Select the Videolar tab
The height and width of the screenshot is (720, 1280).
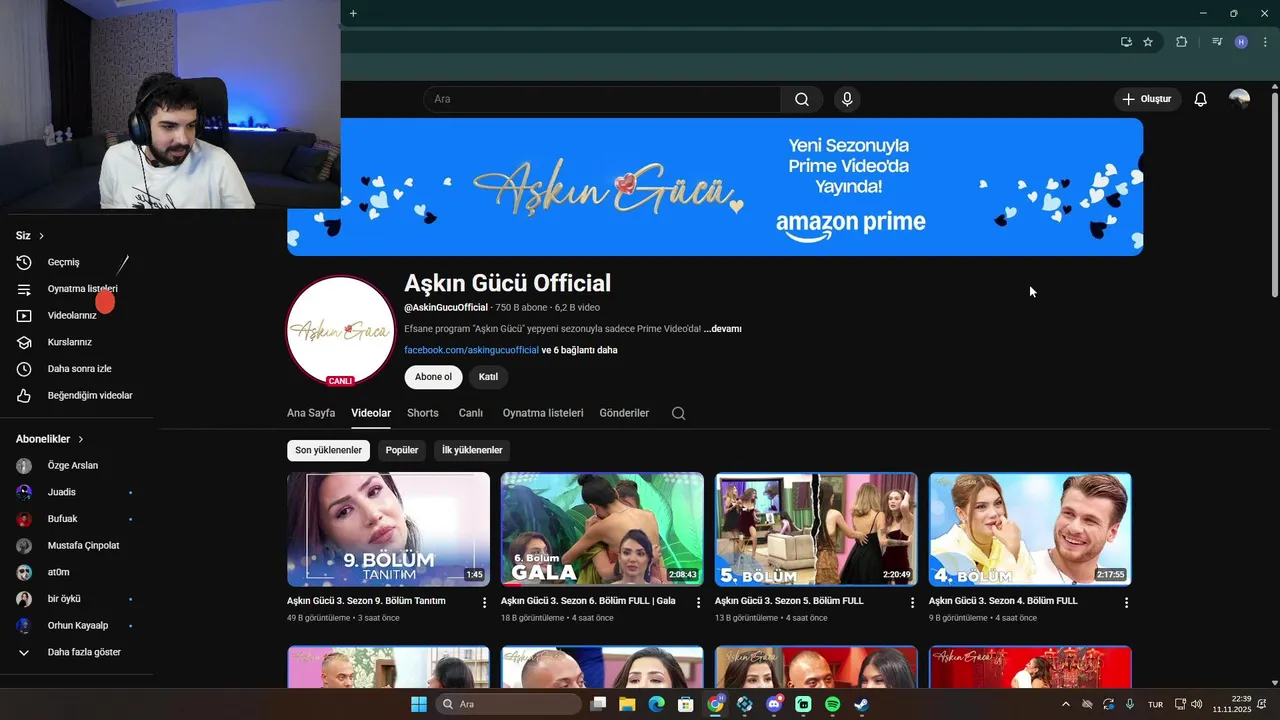tap(371, 413)
